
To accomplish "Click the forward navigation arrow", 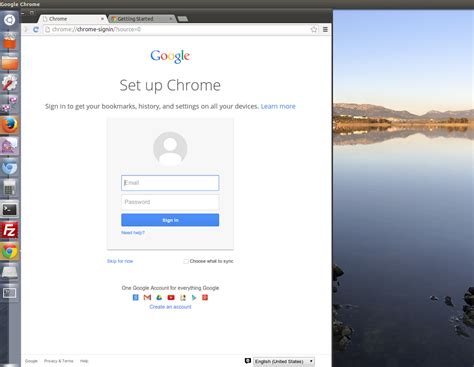I will [26, 29].
